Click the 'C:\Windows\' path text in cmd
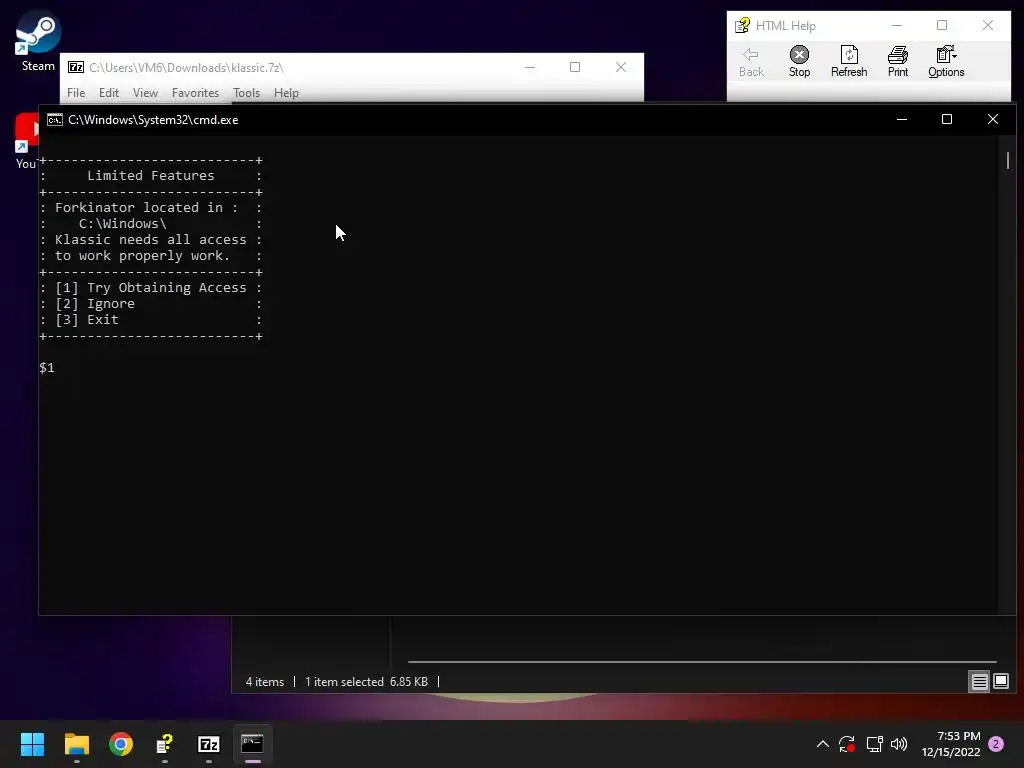The height and width of the screenshot is (768, 1024). tap(123, 223)
